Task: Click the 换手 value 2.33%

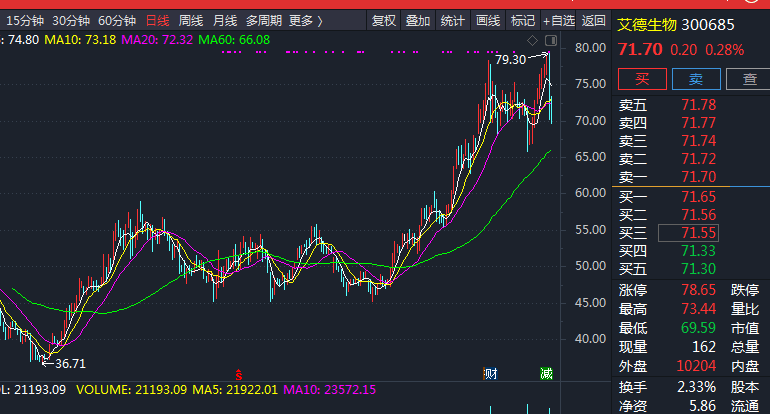Action: click(697, 387)
